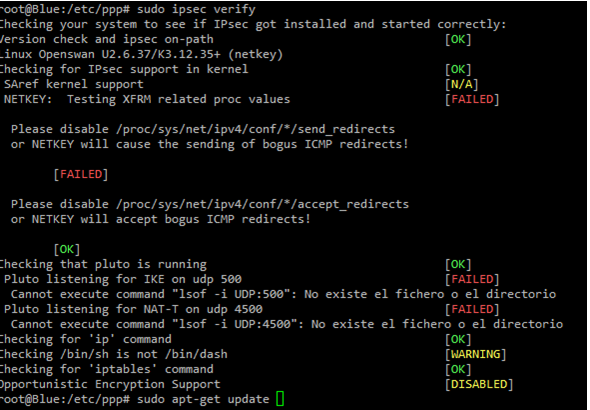590x410 pixels.
Task: Click the OK status for pluto is running
Action: (x=458, y=264)
